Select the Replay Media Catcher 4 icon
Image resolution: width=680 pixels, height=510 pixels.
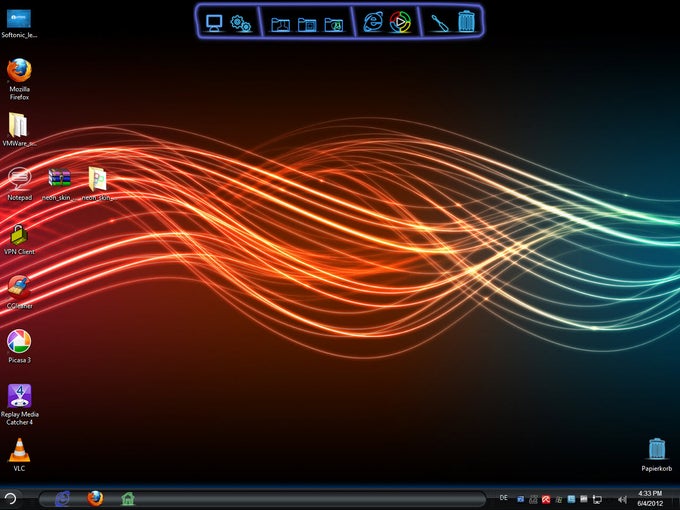point(19,405)
